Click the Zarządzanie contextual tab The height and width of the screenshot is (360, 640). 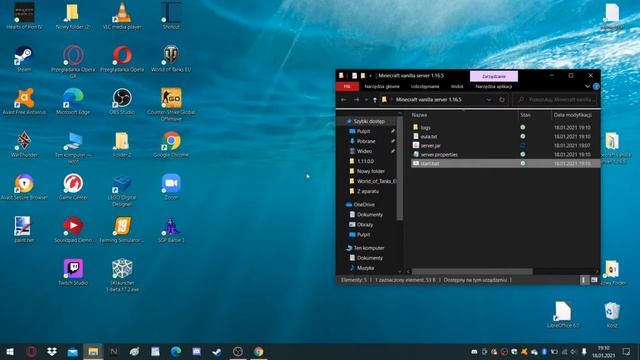[x=494, y=76]
